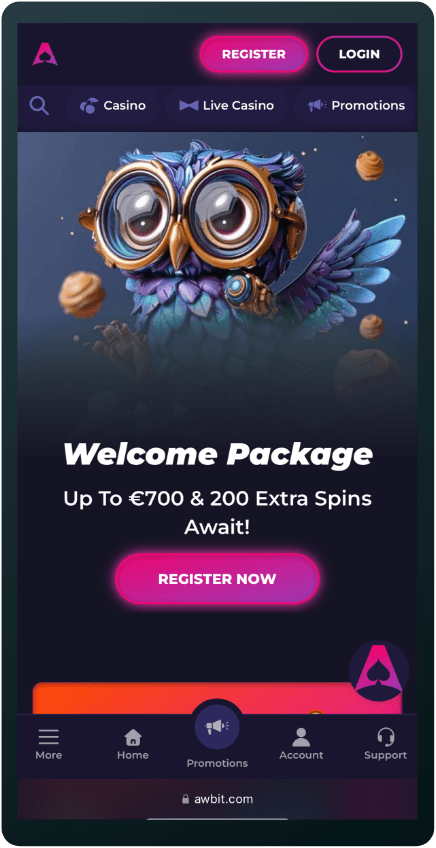Click the lock icon beside awbit.com
The width and height of the screenshot is (436, 848).
(186, 799)
